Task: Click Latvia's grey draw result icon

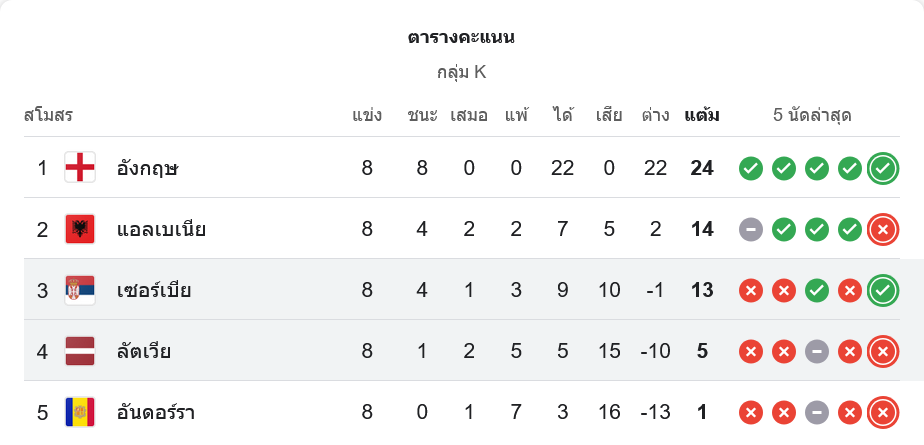Action: tap(817, 351)
